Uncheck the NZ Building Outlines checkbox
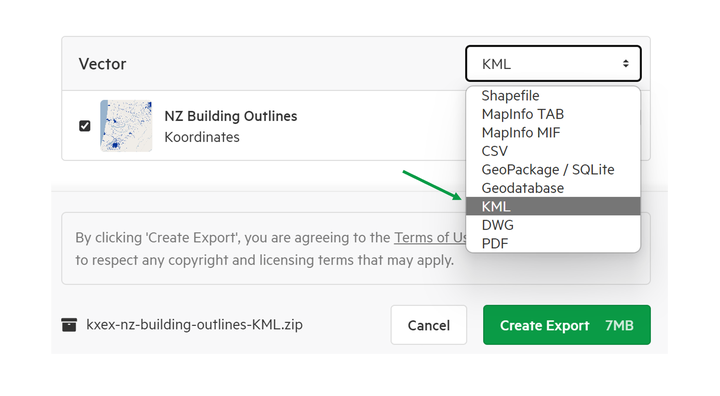The width and height of the screenshot is (720, 396). click(84, 125)
